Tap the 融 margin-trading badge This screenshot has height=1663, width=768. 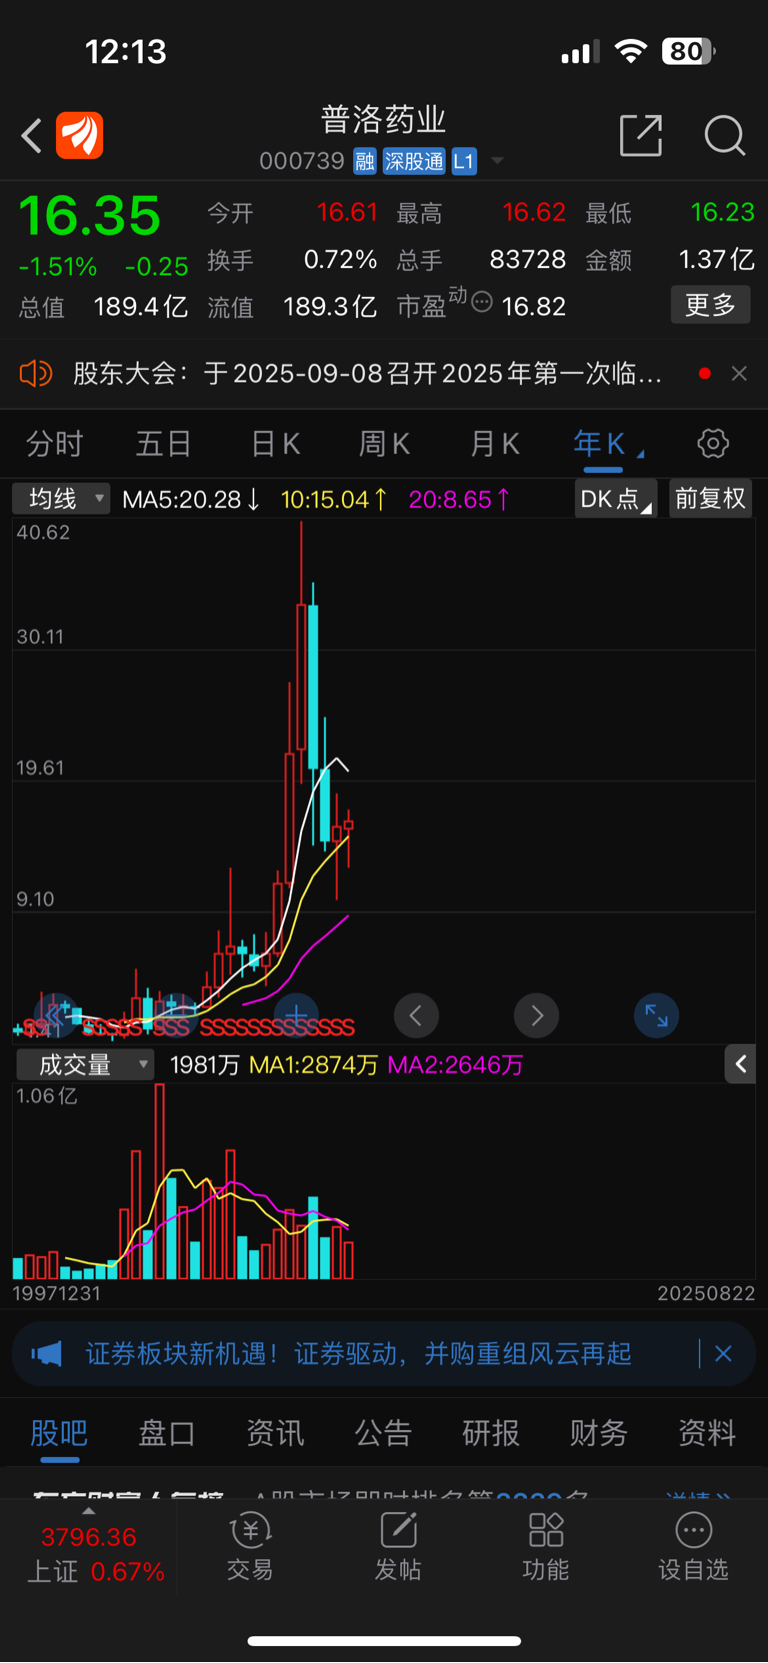coord(365,161)
